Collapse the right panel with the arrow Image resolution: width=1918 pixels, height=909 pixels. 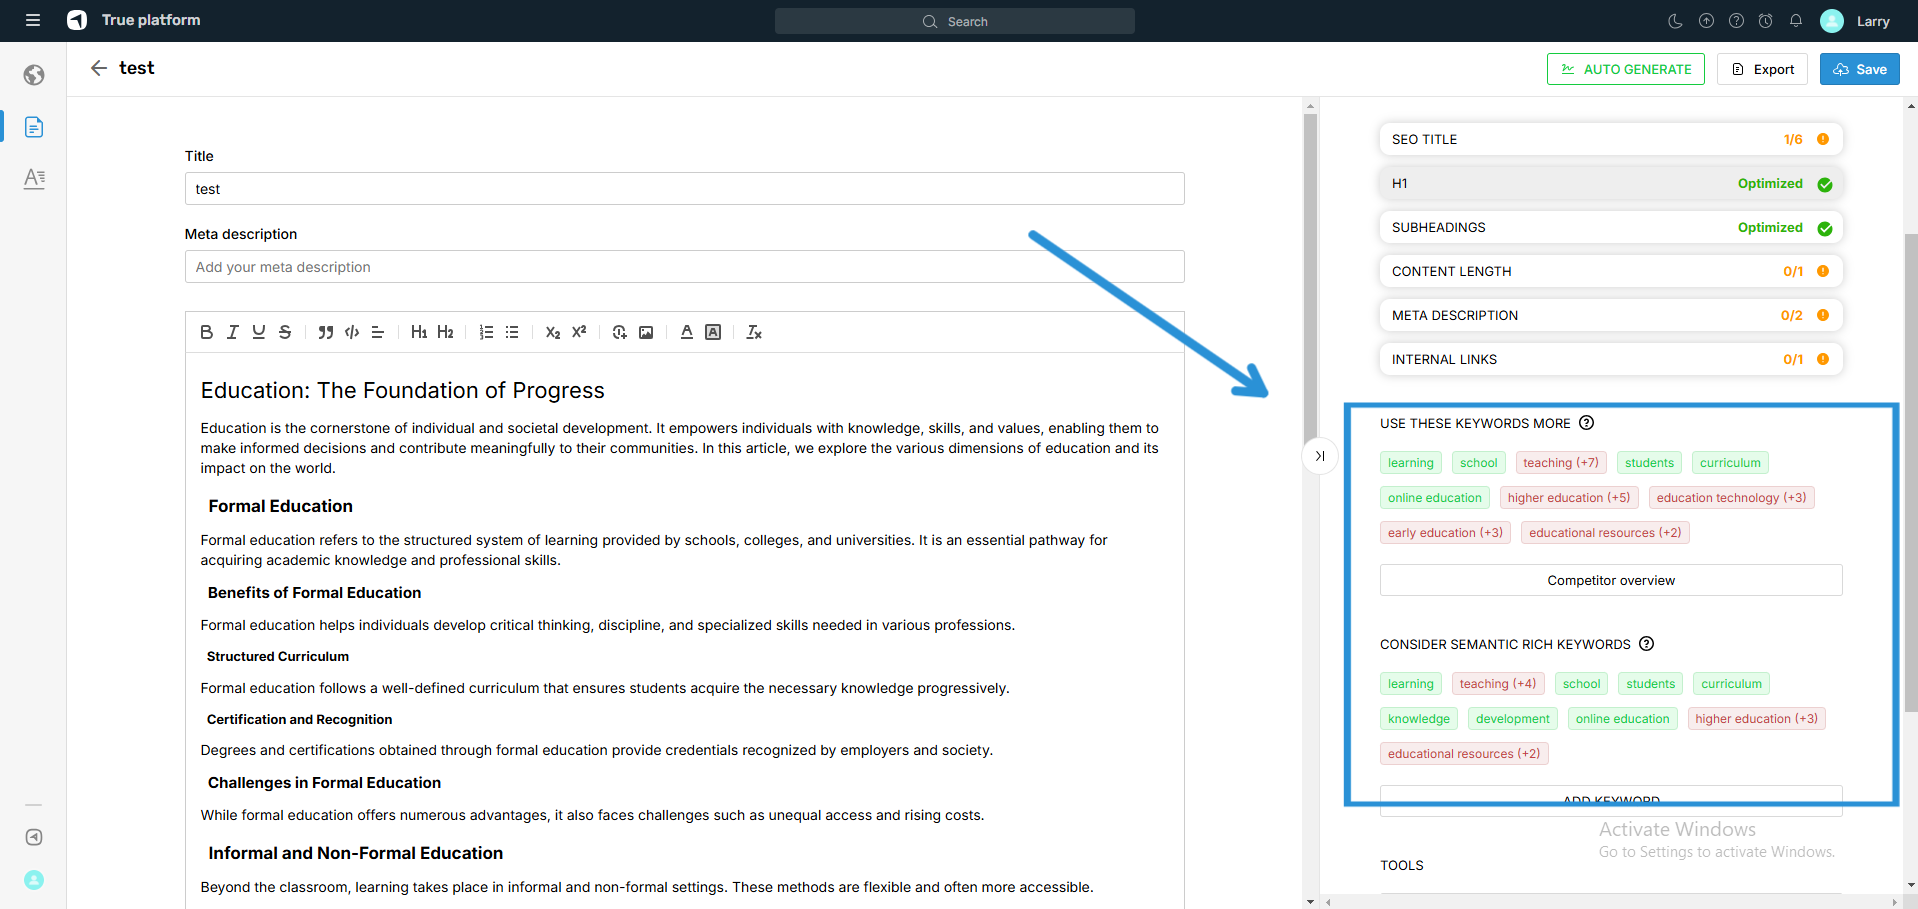(1320, 456)
